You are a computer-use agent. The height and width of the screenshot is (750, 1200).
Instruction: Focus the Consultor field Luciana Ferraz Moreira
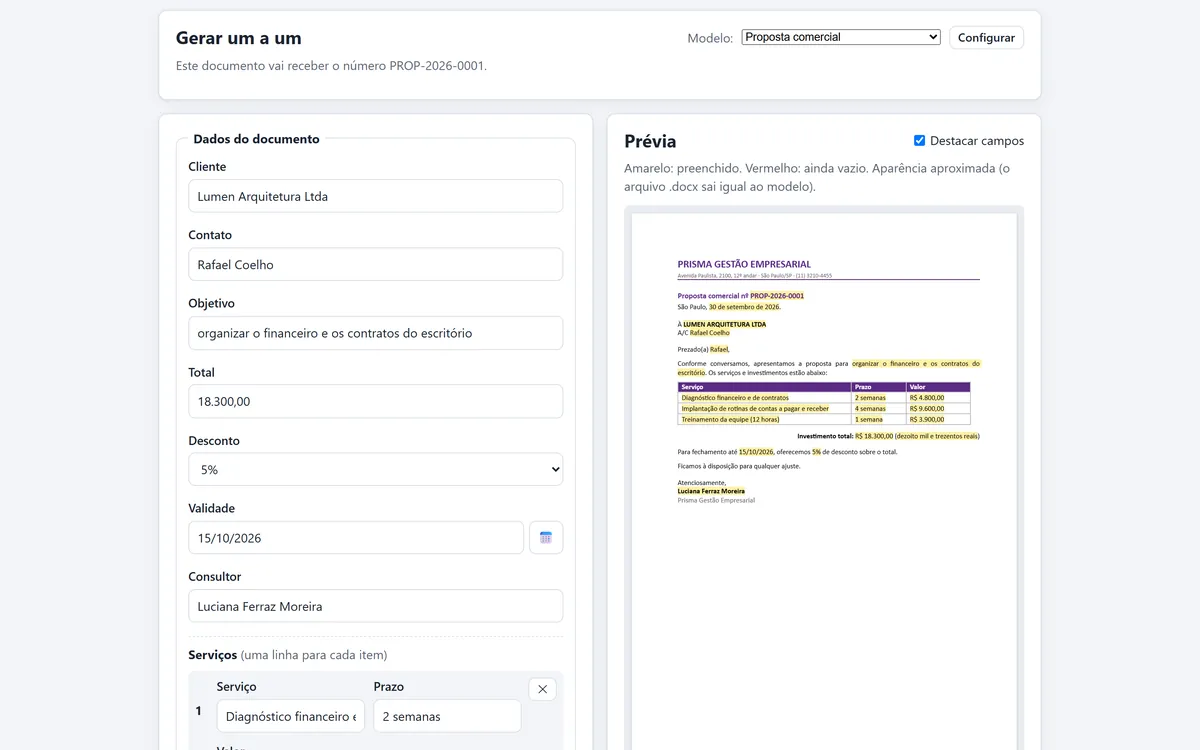(x=376, y=606)
